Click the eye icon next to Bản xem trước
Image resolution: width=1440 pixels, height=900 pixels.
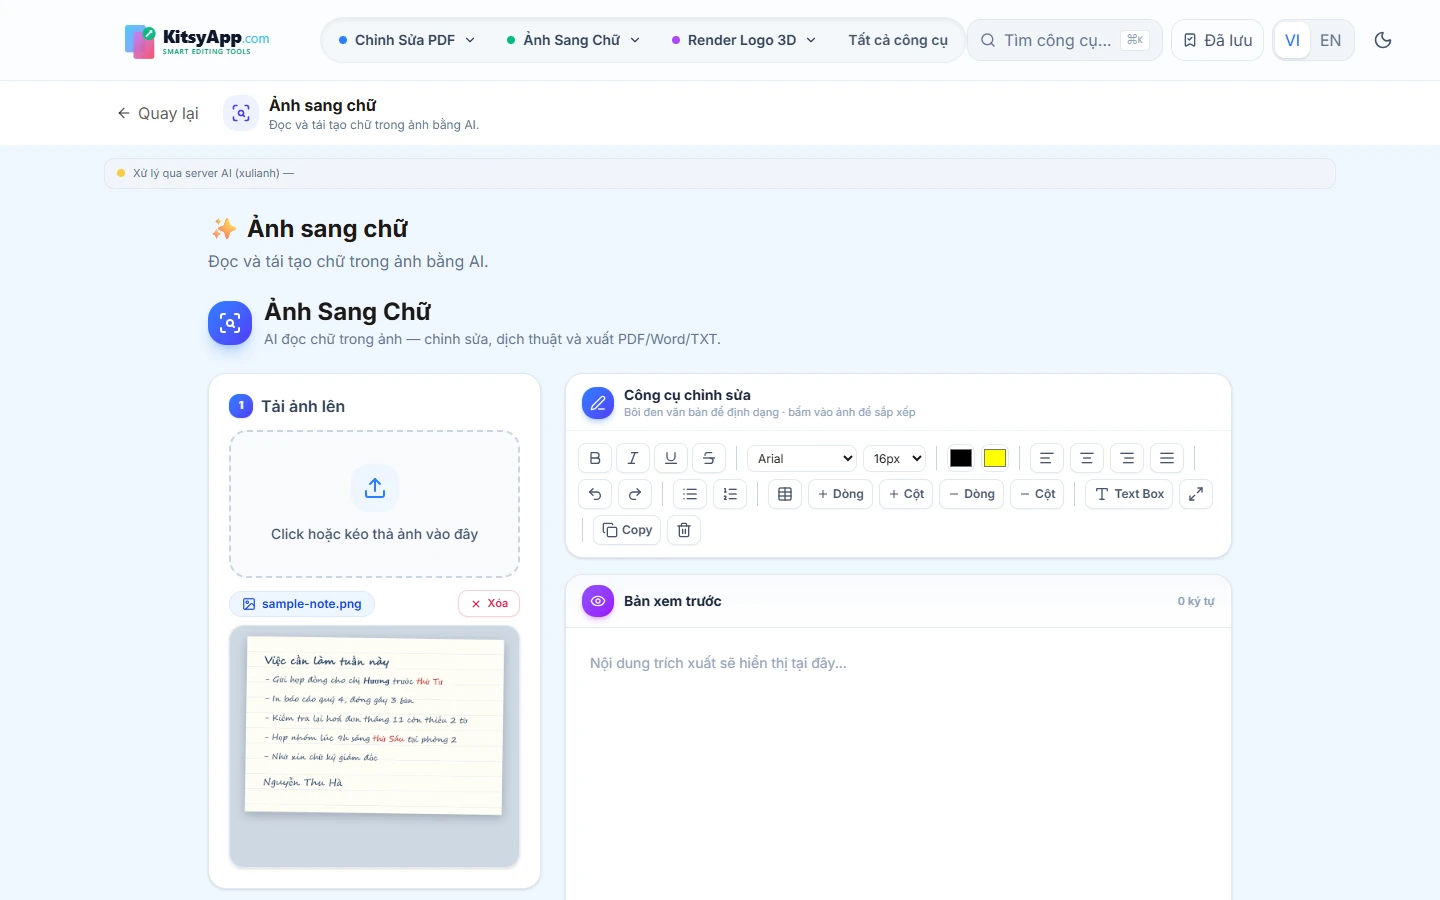(x=598, y=601)
